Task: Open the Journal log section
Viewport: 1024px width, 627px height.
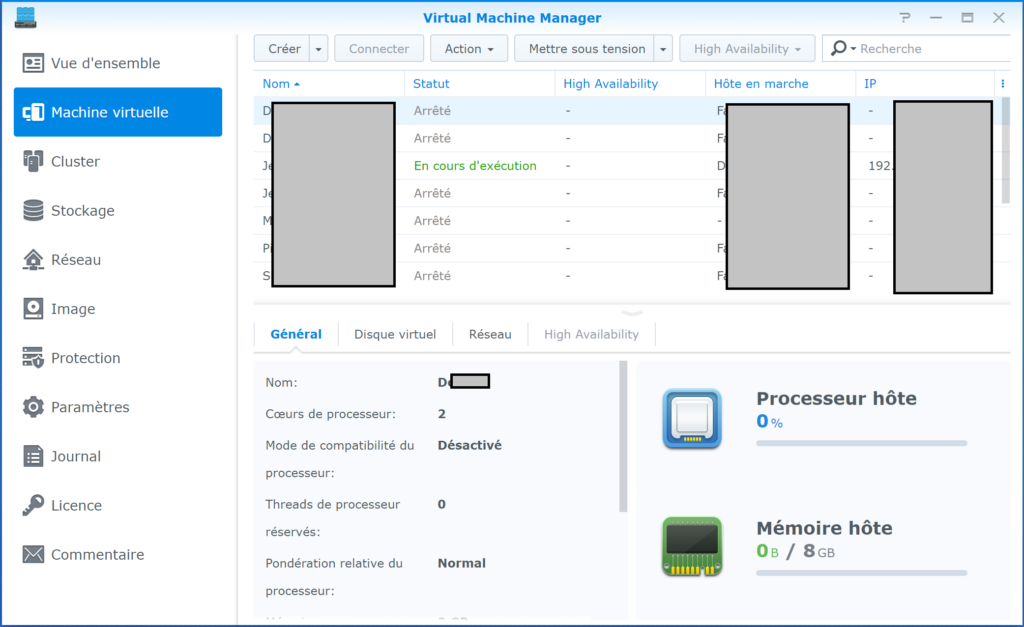Action: [76, 456]
